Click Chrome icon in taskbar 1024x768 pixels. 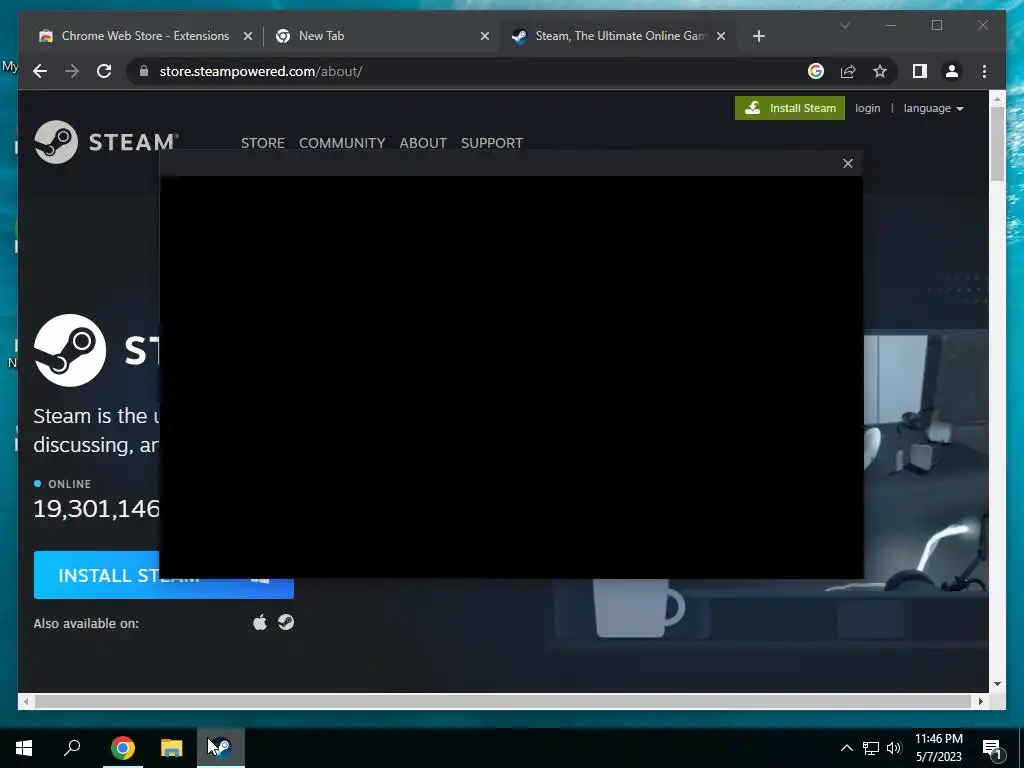point(123,748)
